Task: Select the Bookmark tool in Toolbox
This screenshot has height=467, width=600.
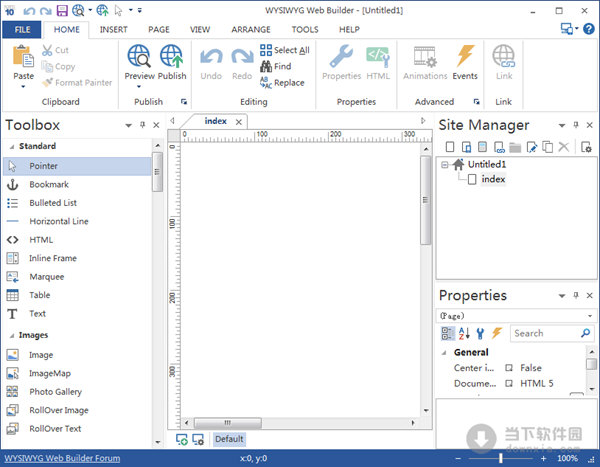Action: 78,185
